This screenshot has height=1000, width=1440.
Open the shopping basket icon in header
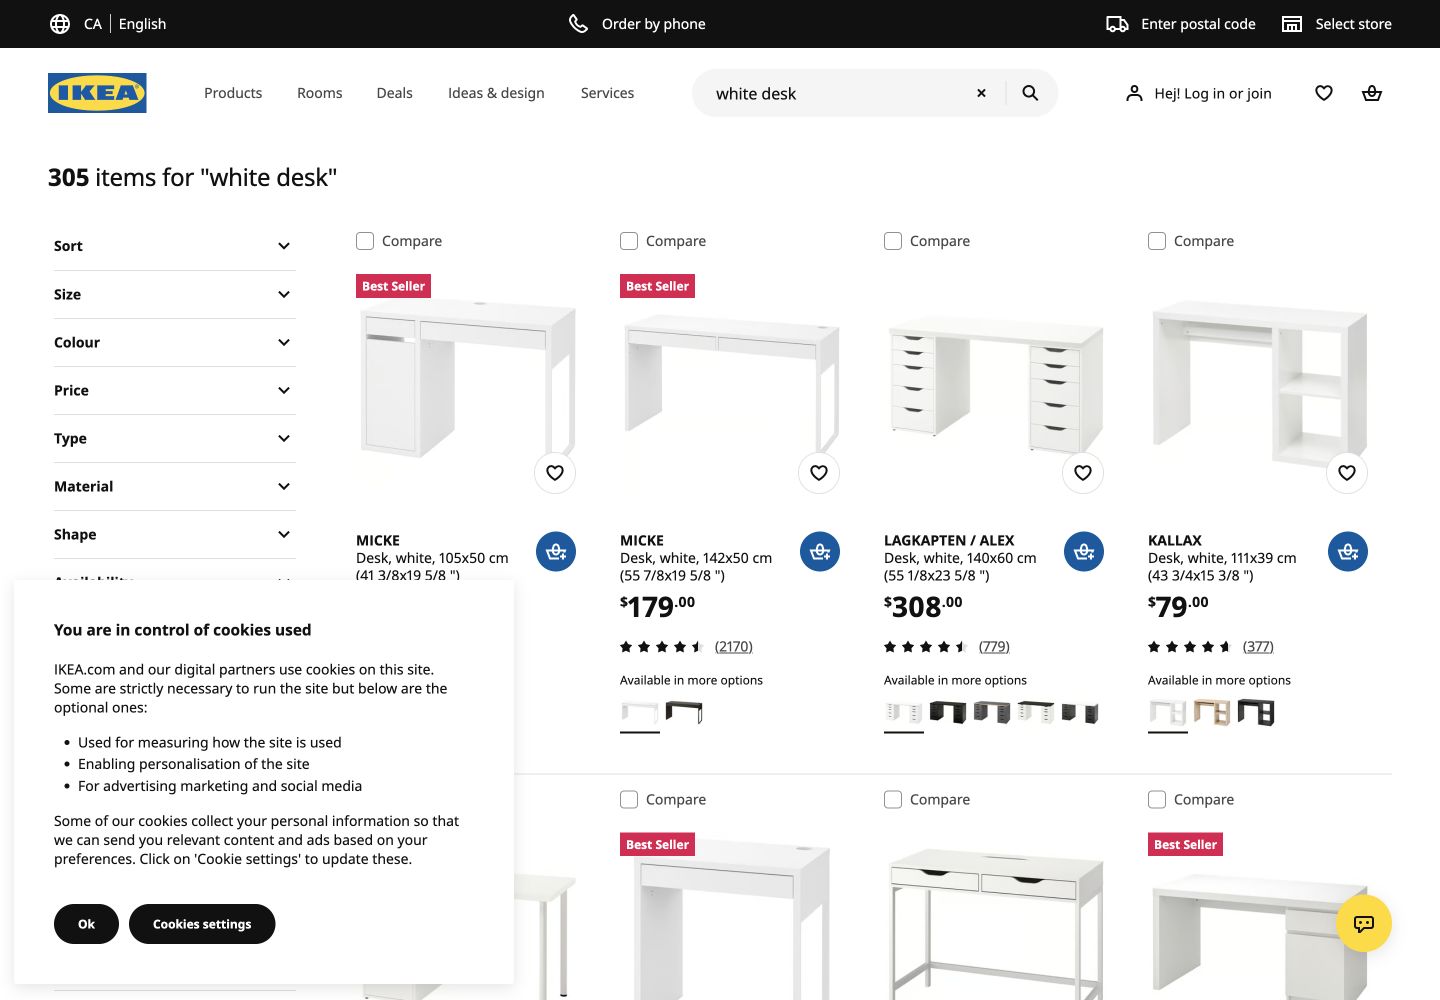[1372, 93]
